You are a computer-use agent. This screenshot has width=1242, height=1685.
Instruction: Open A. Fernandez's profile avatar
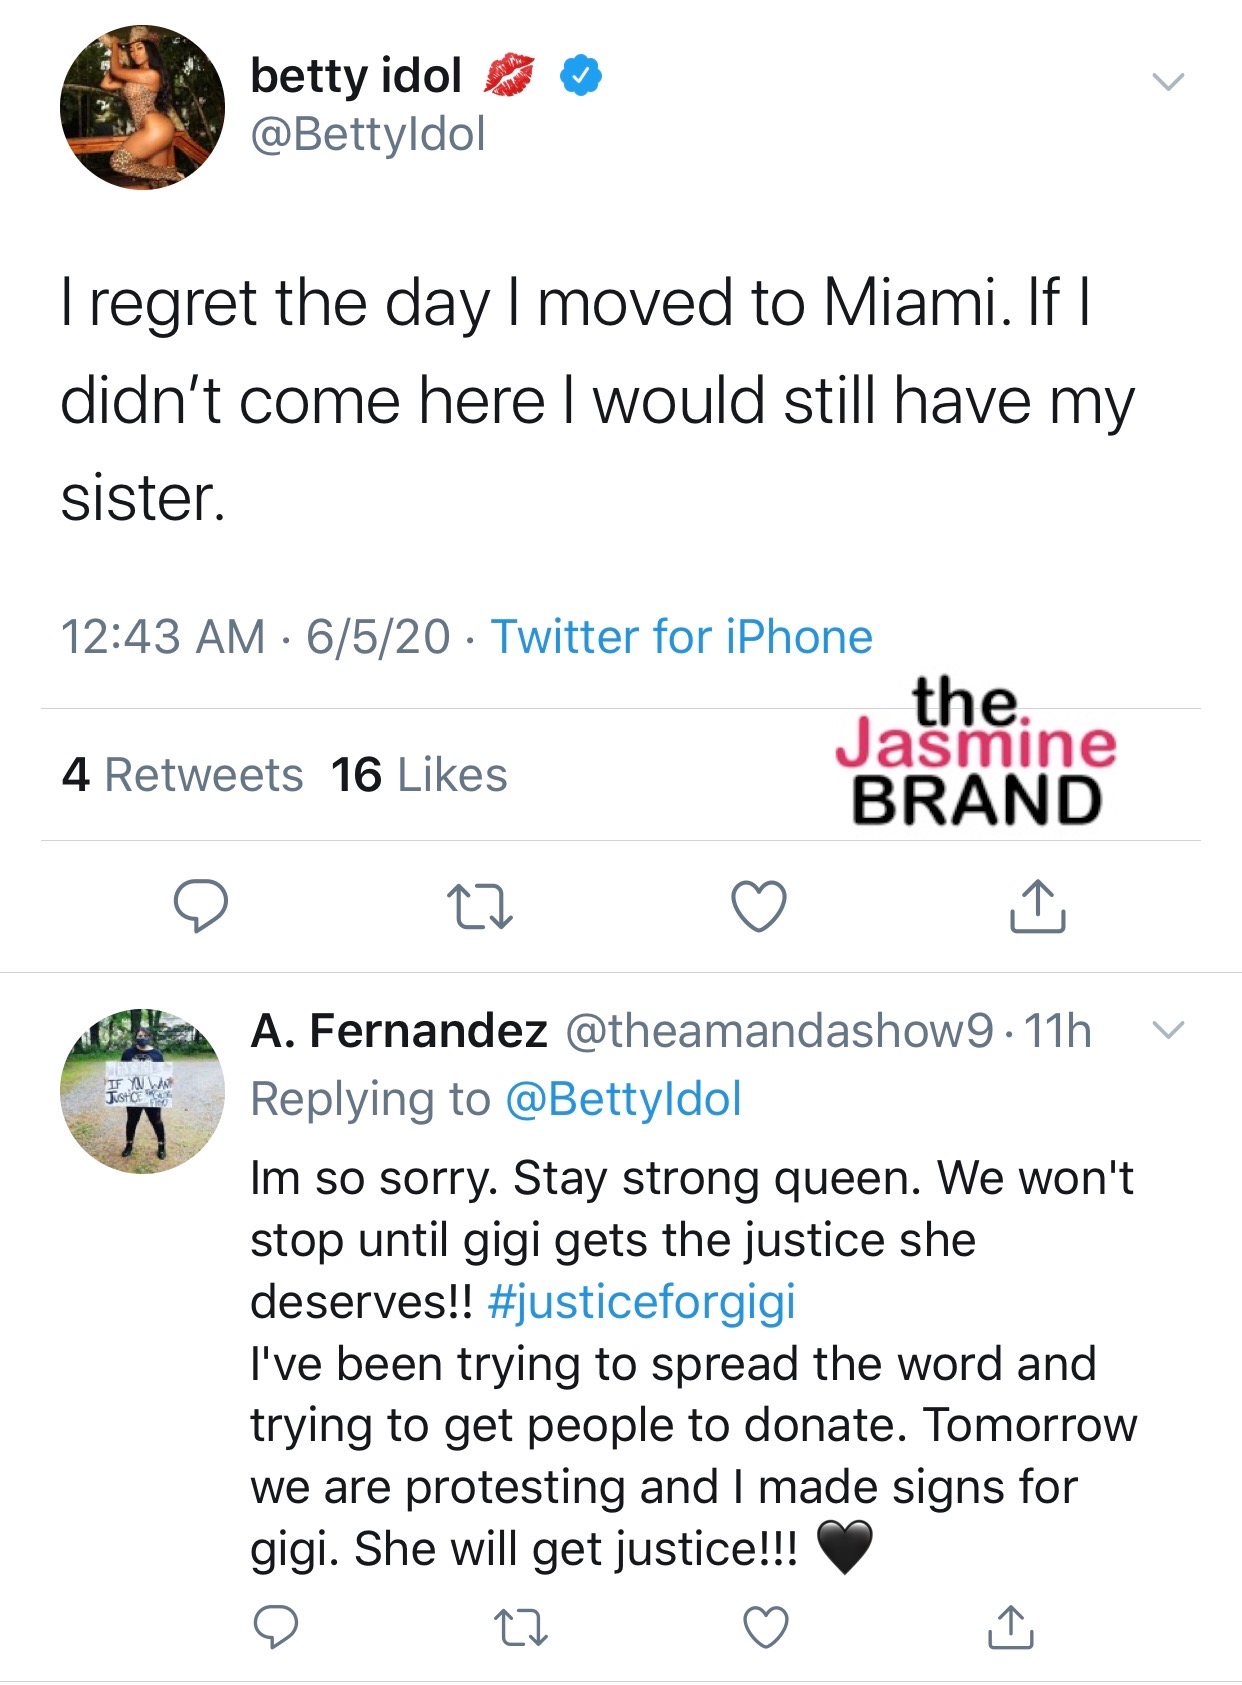(x=142, y=1091)
